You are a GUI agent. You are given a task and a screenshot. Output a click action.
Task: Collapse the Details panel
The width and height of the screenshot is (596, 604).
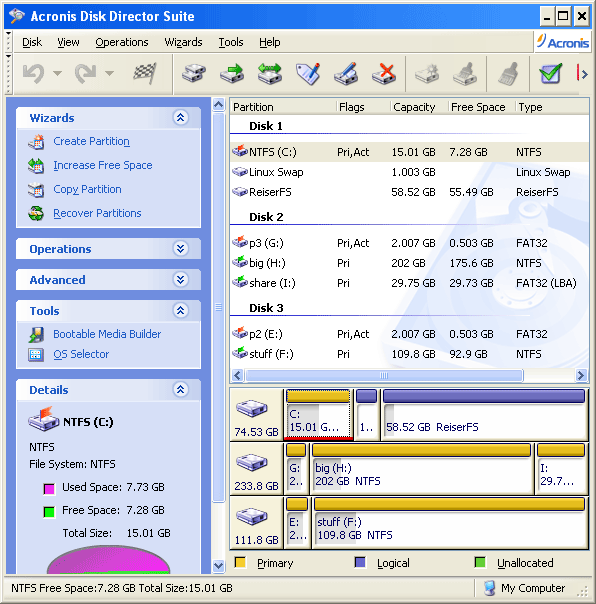[x=180, y=389]
